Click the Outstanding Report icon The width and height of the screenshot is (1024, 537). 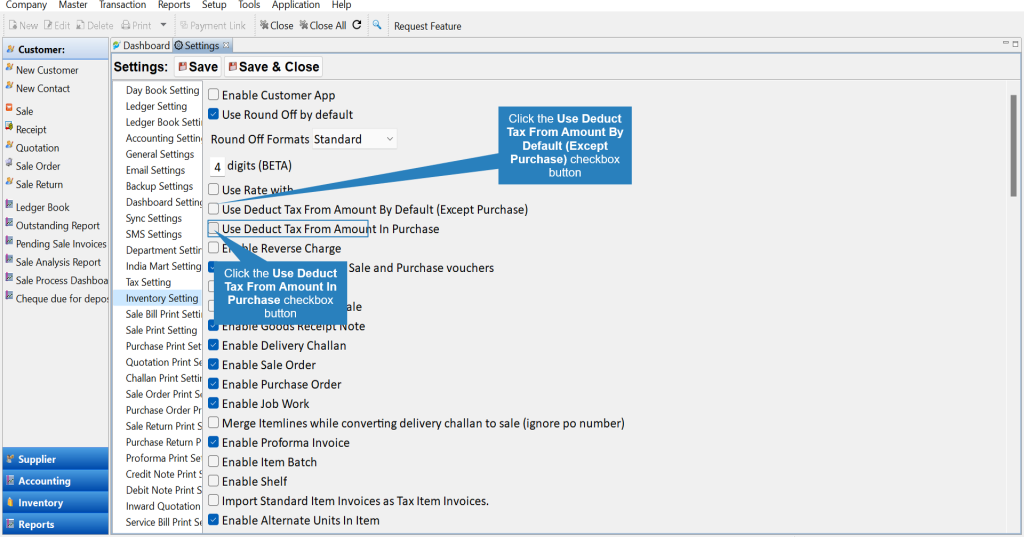point(9,223)
